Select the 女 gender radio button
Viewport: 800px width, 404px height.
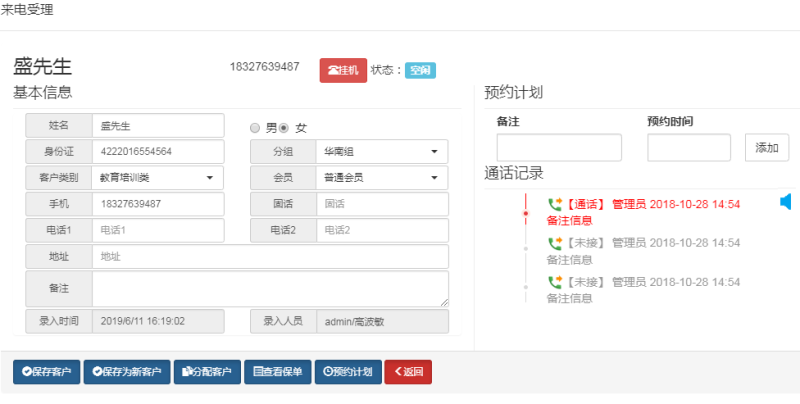284,128
